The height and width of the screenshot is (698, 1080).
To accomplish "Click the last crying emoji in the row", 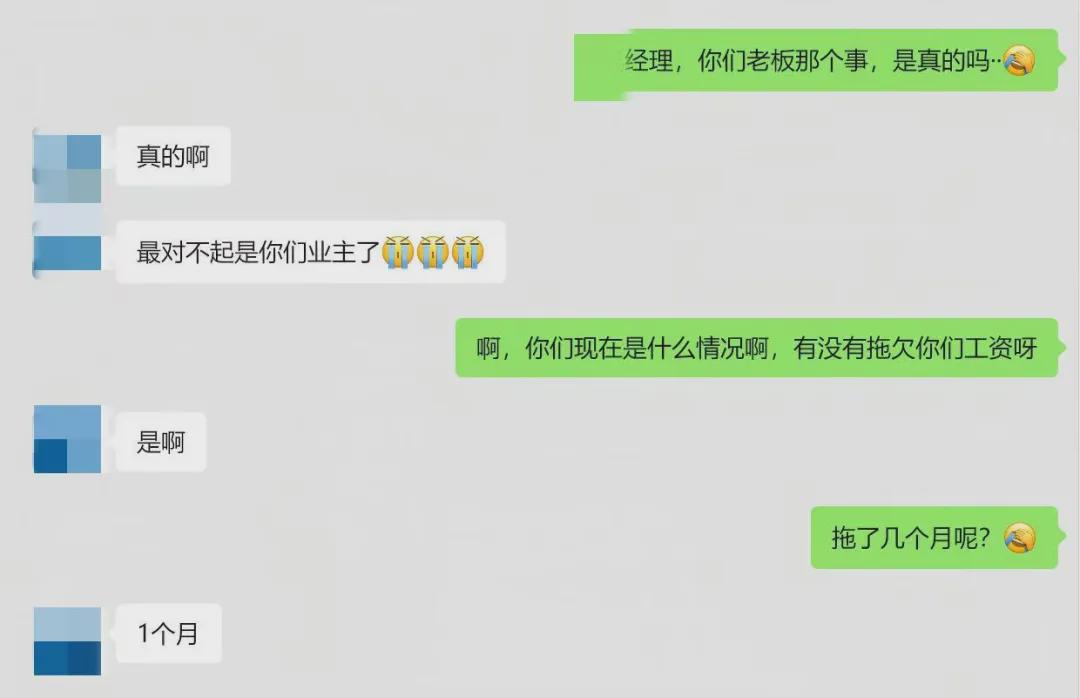I will [x=468, y=252].
